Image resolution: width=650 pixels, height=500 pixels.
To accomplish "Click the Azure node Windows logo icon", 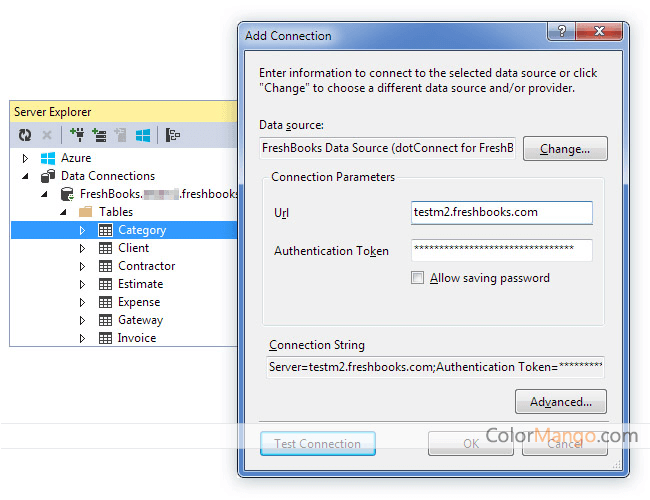I will pos(48,158).
